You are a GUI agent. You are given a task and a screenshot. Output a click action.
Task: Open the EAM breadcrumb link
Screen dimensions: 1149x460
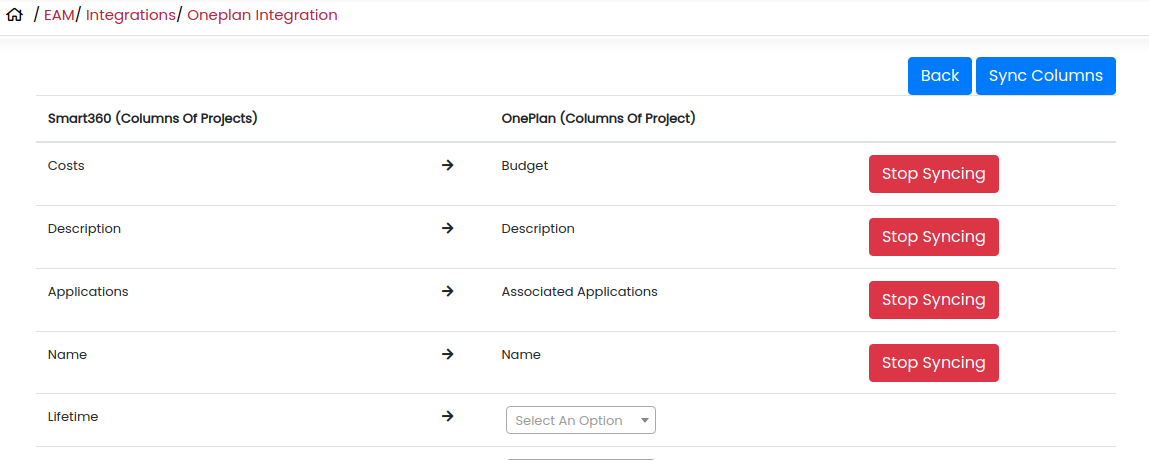[x=59, y=15]
